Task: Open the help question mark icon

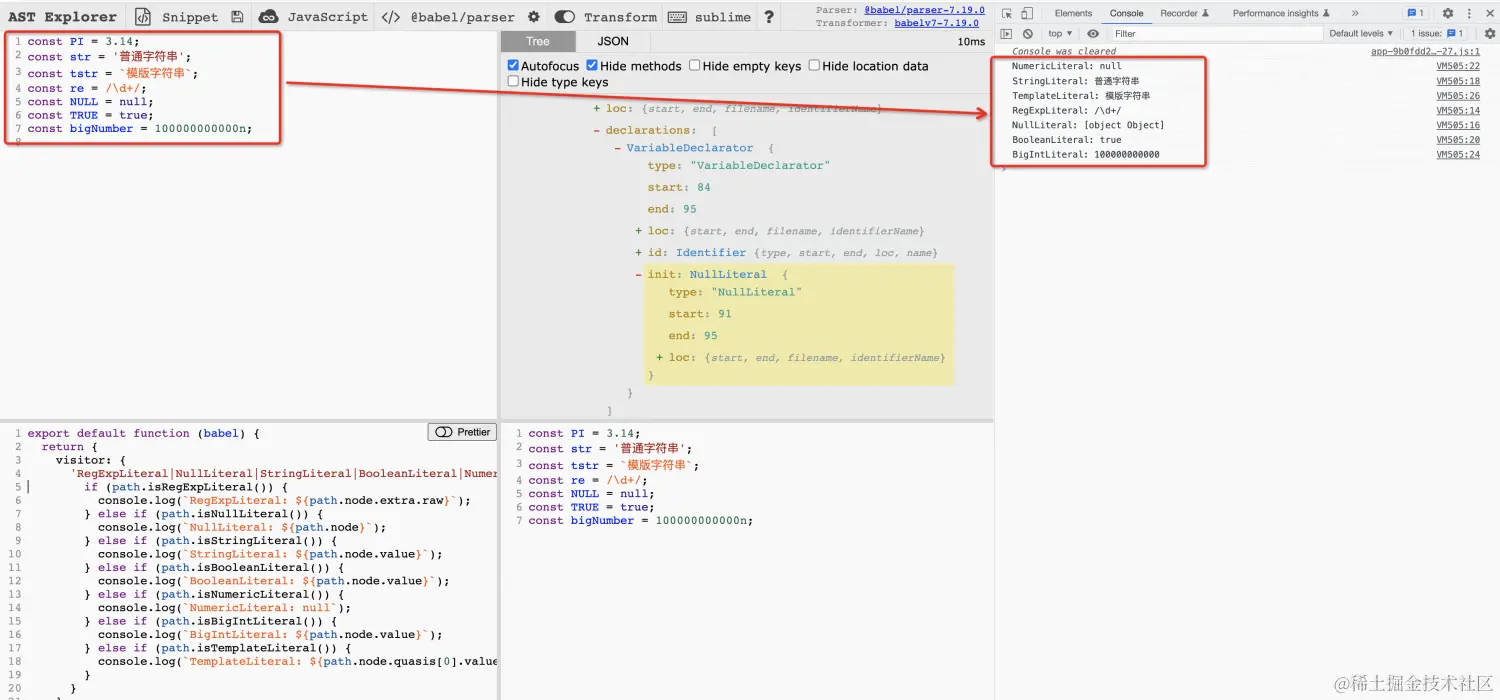Action: tap(769, 17)
